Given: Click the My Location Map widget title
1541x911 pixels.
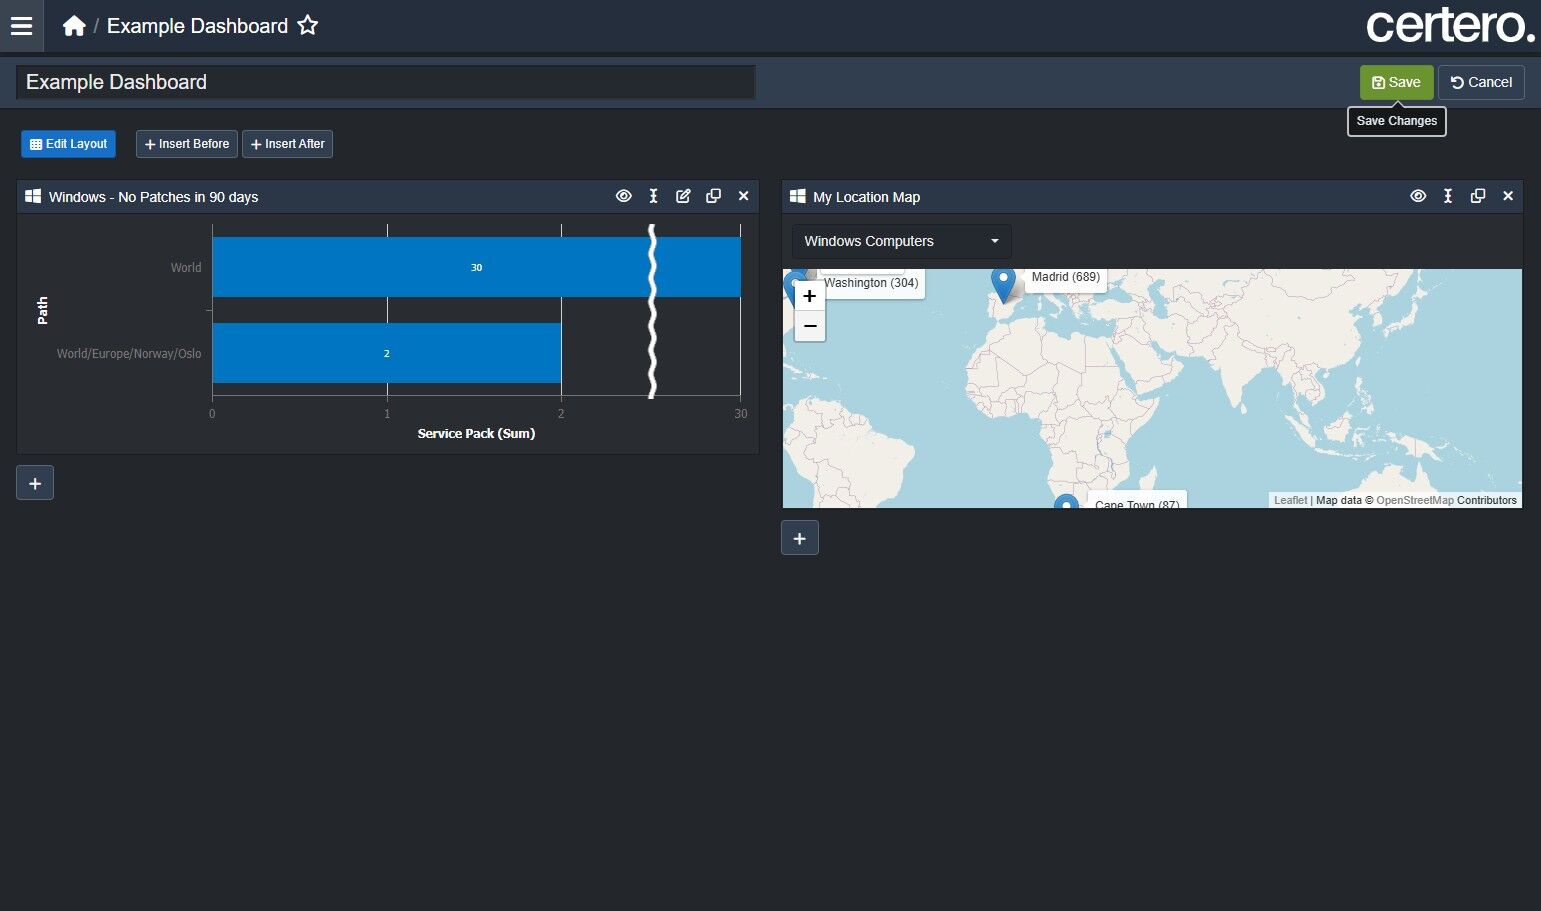Looking at the screenshot, I should click(x=866, y=197).
